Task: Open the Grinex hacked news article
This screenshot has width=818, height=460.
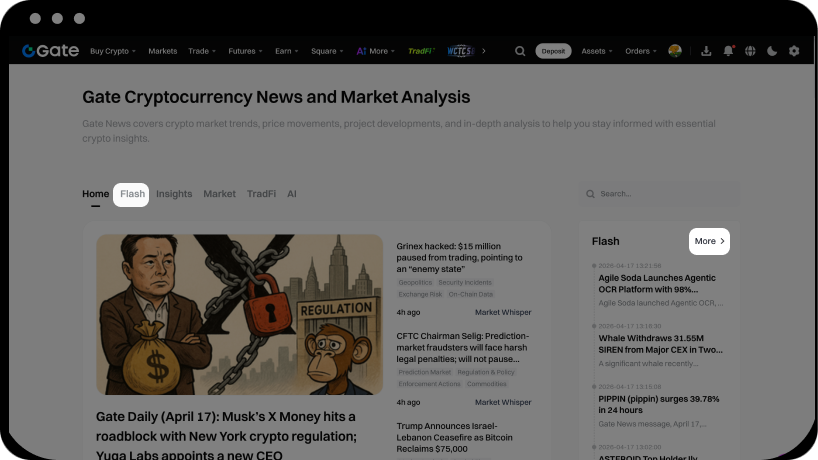Action: tap(459, 258)
